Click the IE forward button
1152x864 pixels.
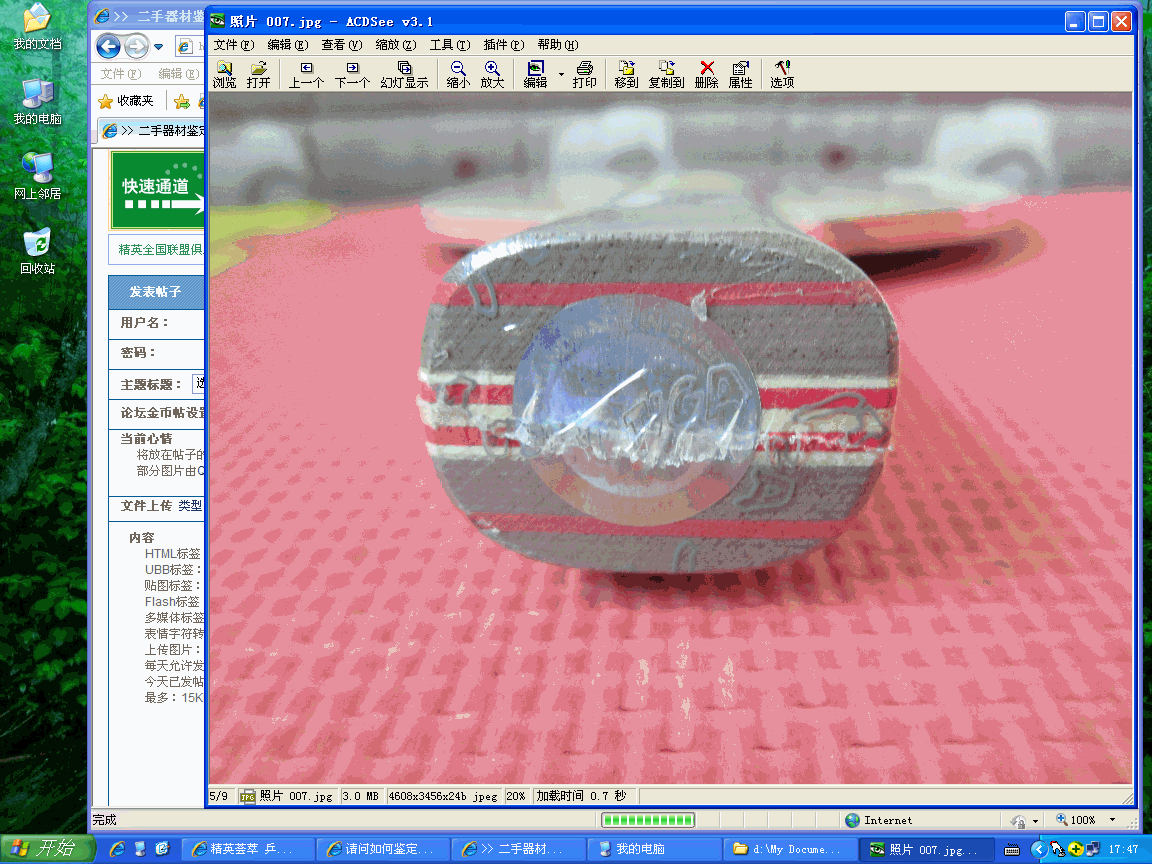136,47
